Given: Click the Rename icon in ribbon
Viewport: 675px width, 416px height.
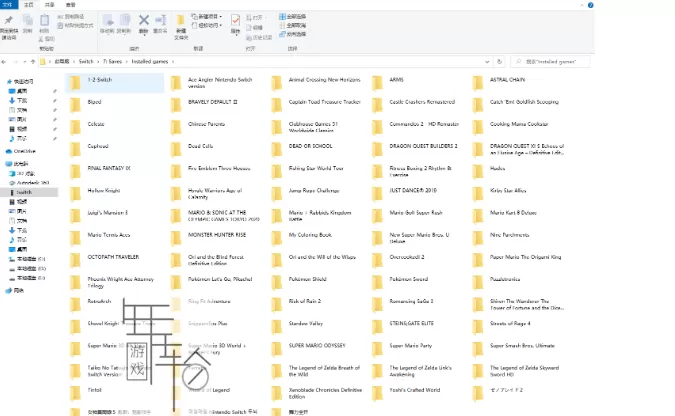Looking at the screenshot, I should (x=161, y=21).
